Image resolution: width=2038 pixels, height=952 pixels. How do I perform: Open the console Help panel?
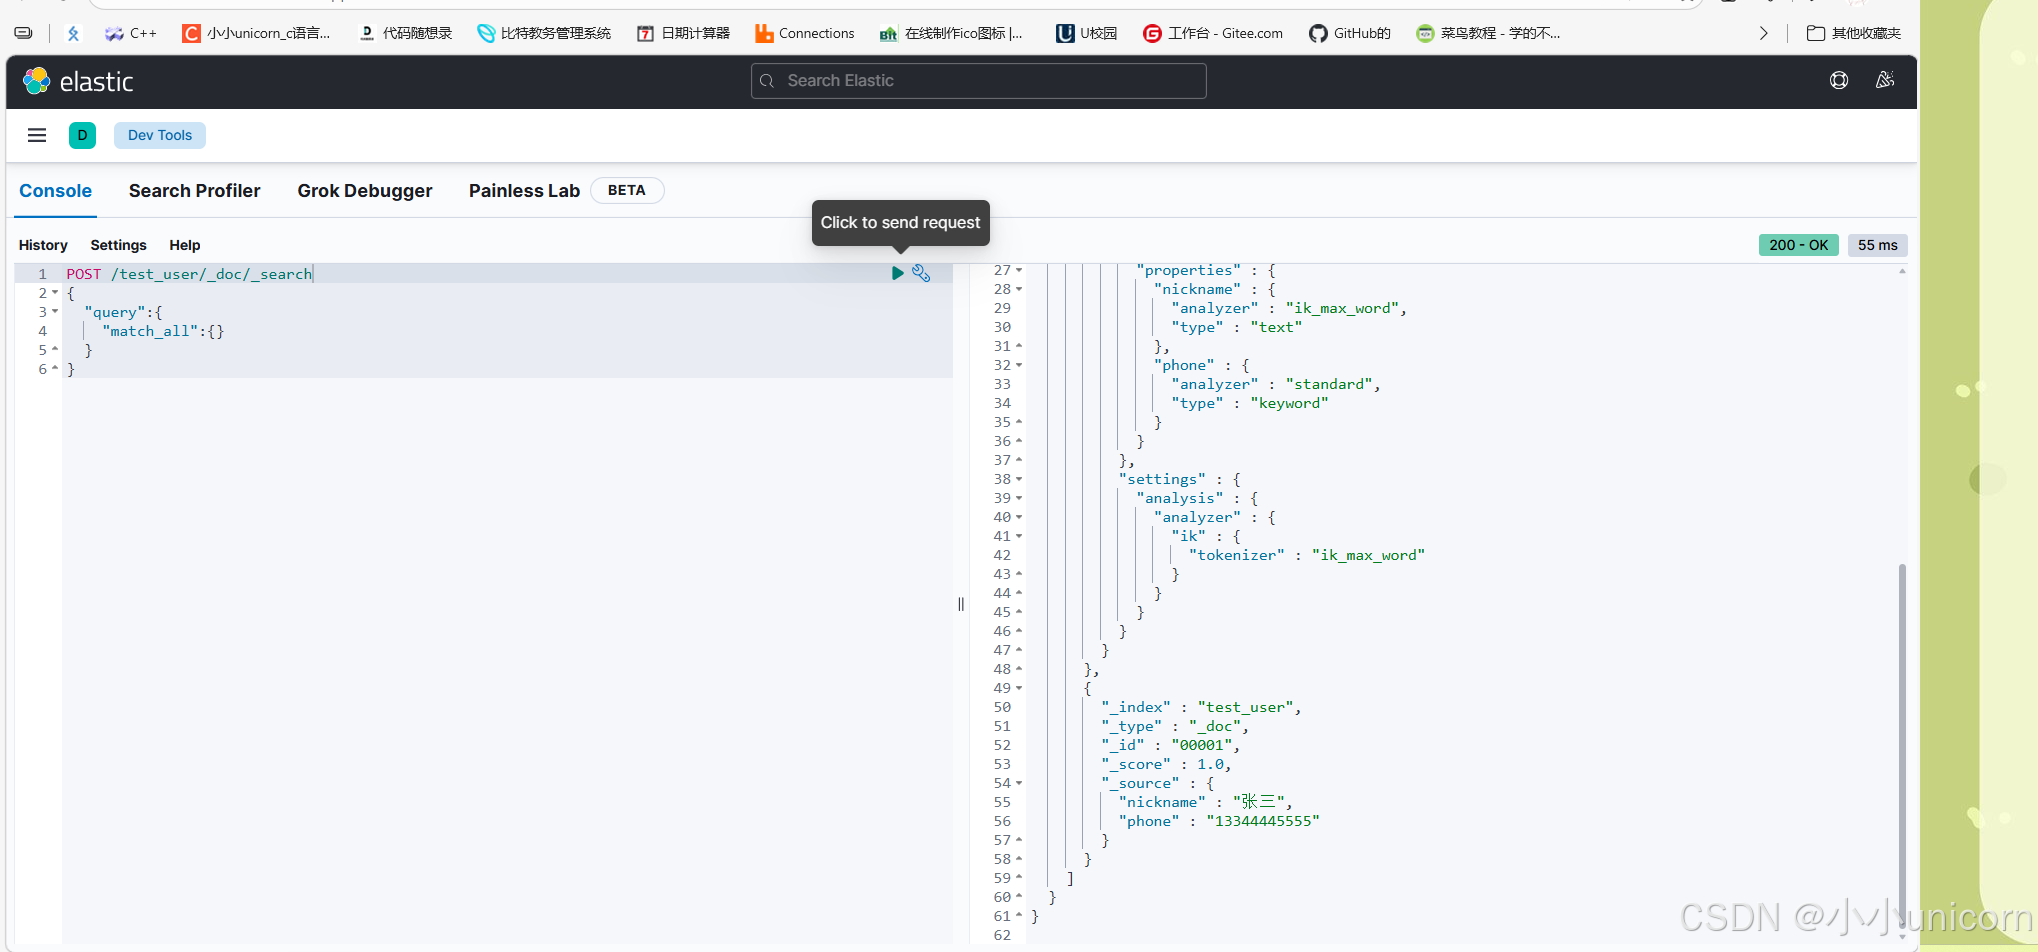[x=185, y=245]
